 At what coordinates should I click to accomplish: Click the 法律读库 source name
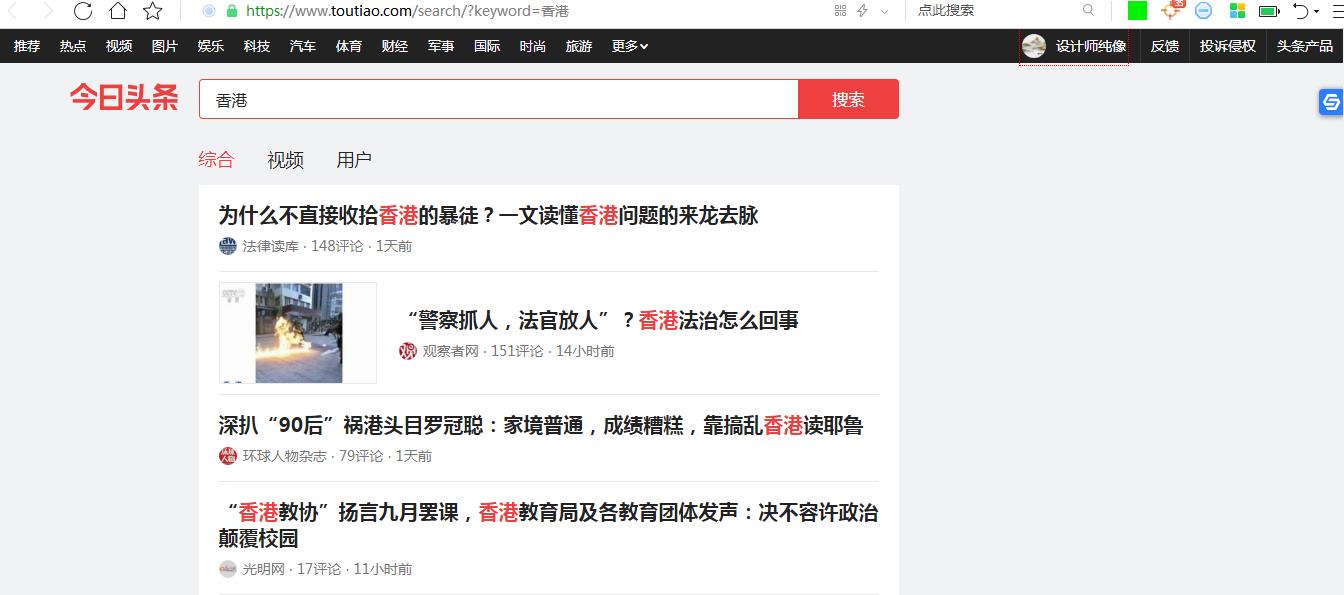pos(270,246)
